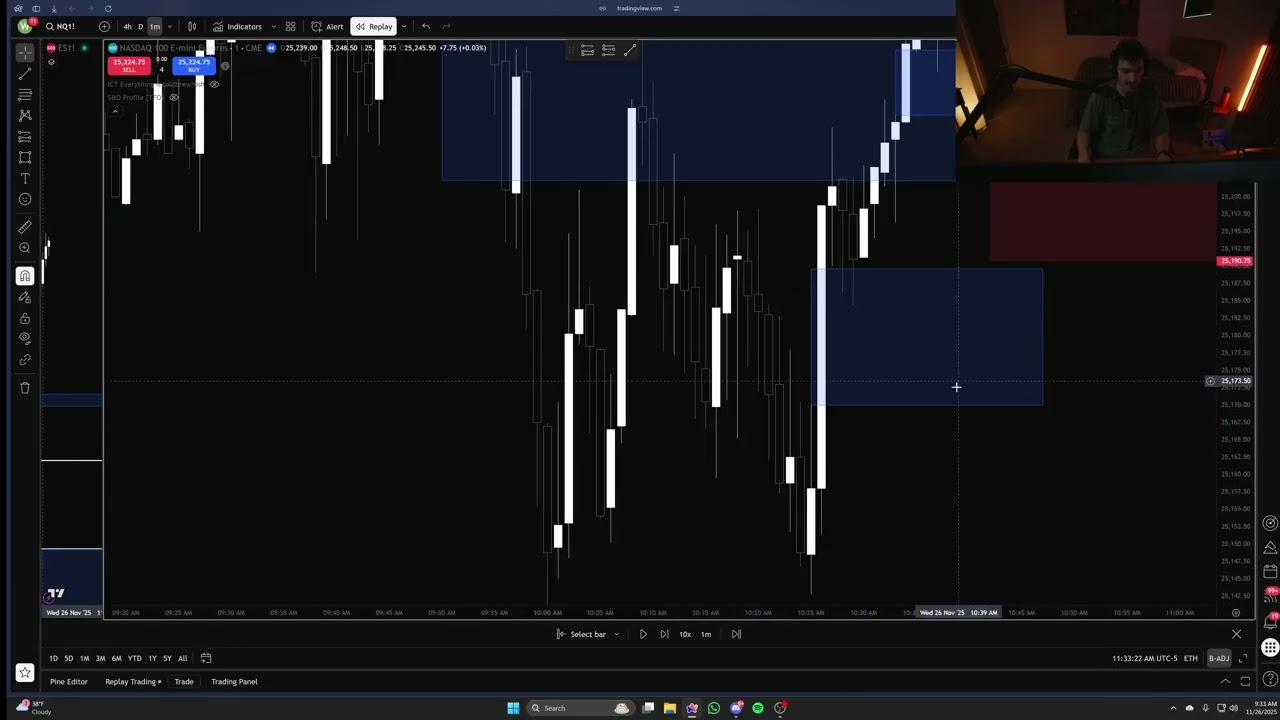Toggle stay in drawing mode
Image resolution: width=1280 pixels, height=720 pixels.
click(25, 297)
